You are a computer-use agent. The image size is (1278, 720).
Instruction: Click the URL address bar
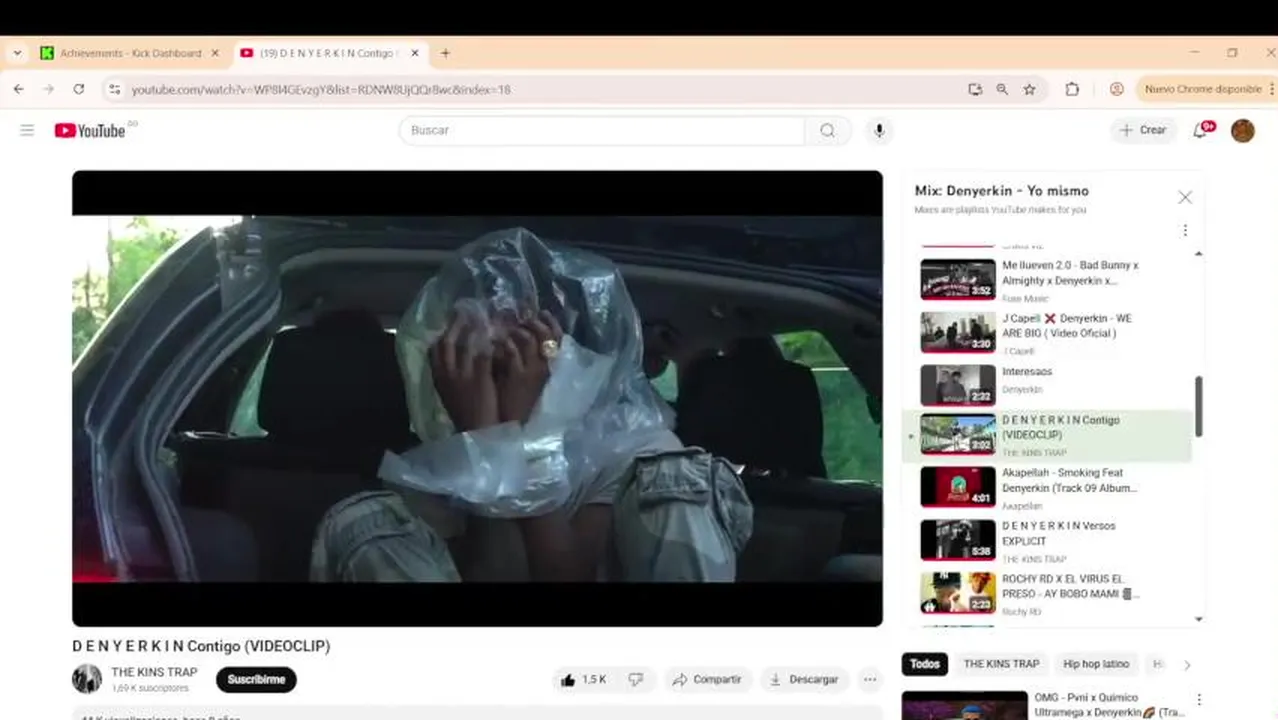540,89
